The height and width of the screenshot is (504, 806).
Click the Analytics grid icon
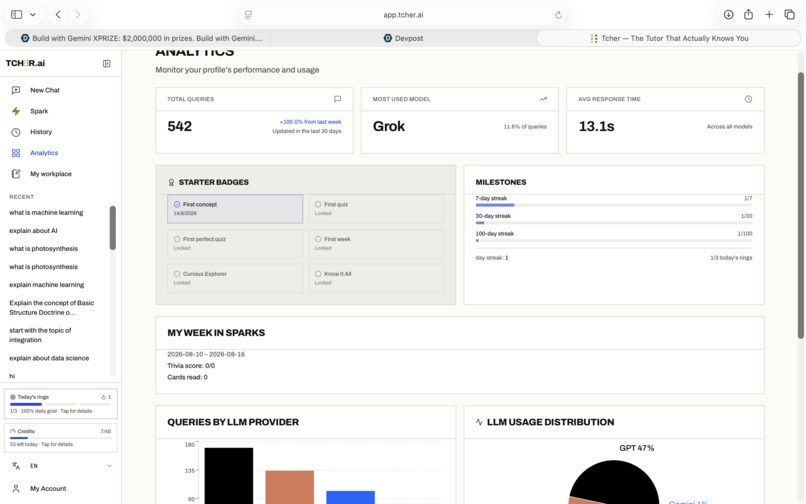click(x=16, y=153)
